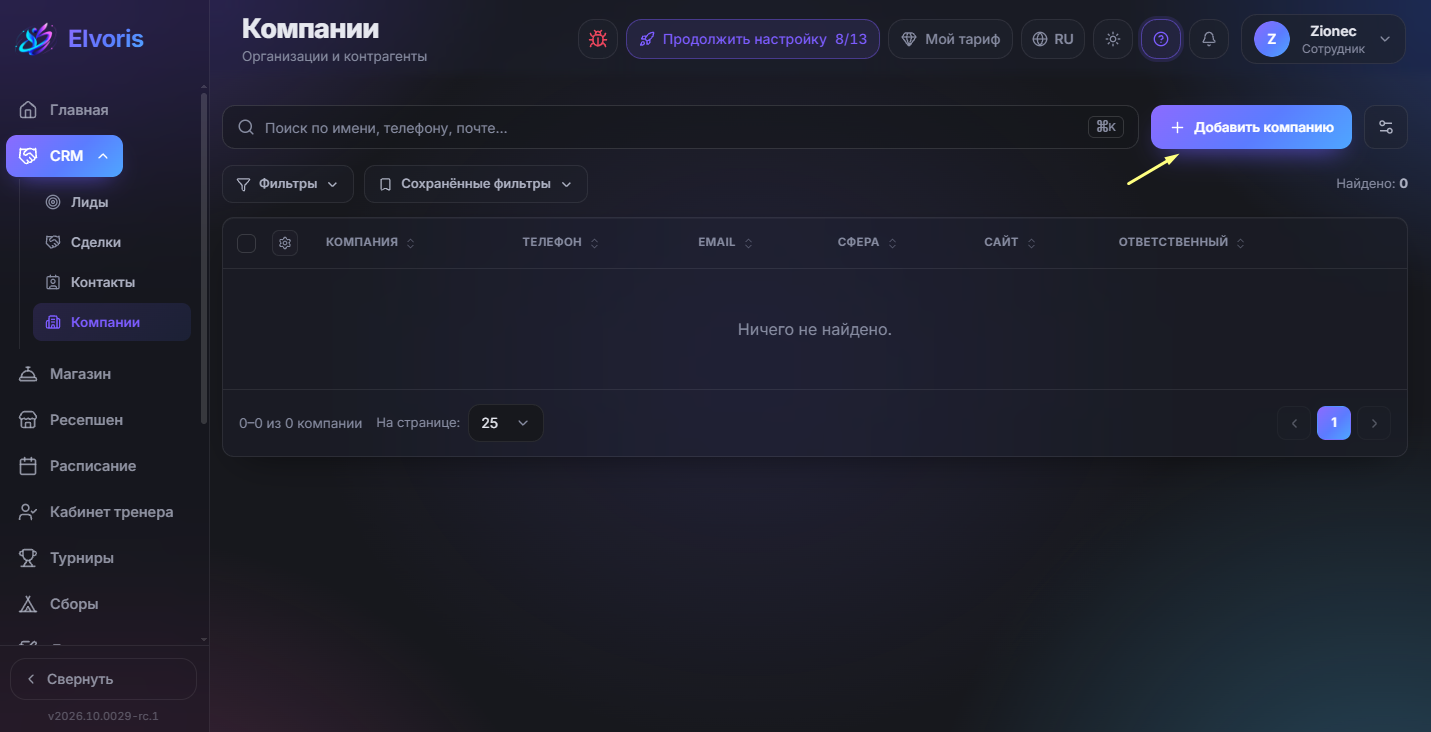Collapse the CRM menu section
1431x732 pixels.
[65, 156]
